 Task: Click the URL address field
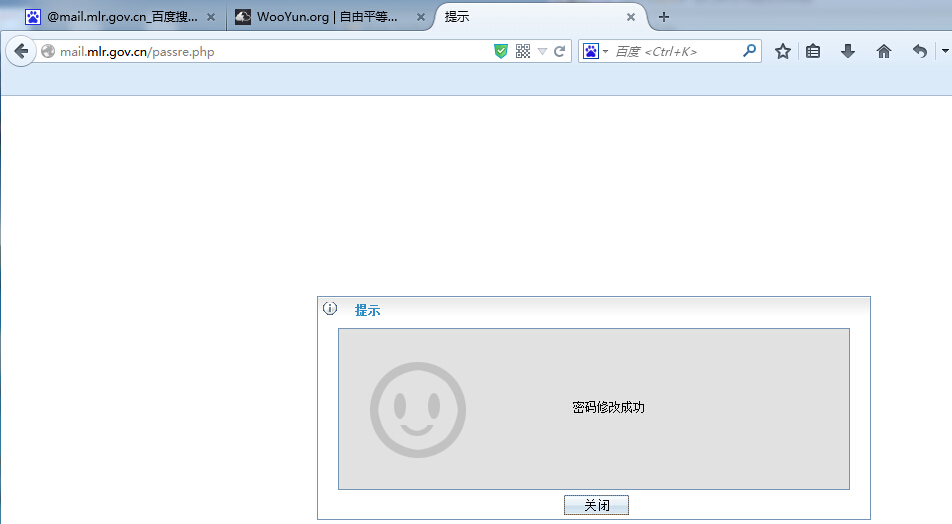click(x=273, y=52)
